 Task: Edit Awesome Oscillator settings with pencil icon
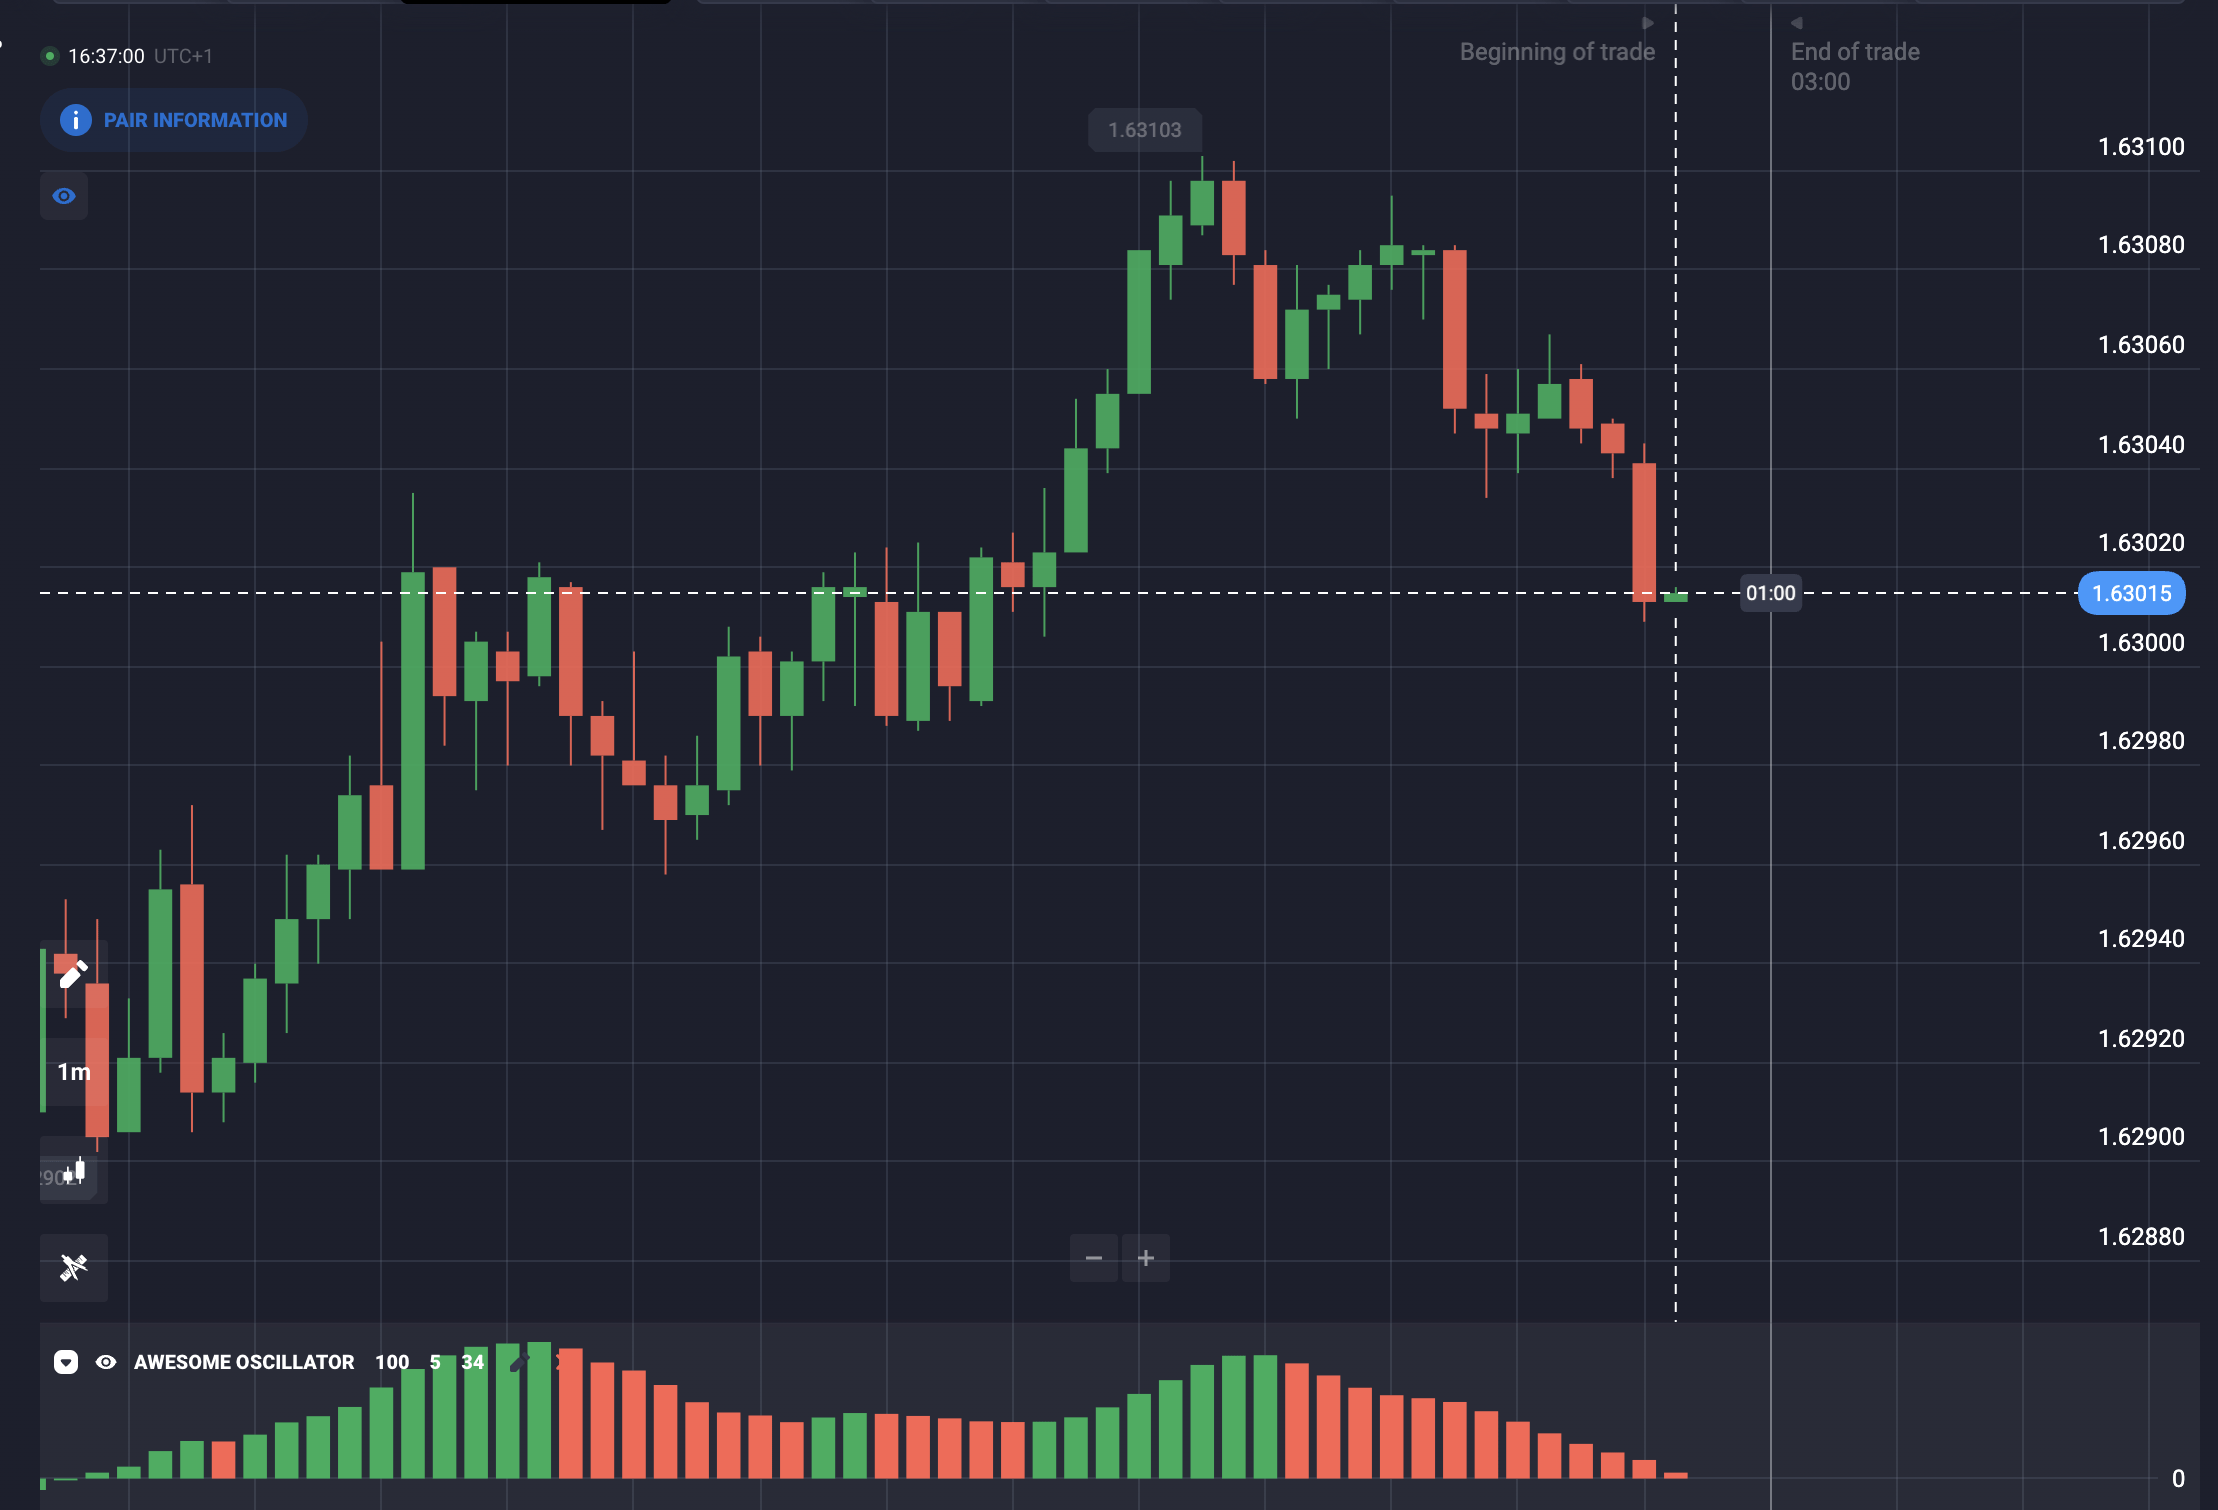(518, 1362)
